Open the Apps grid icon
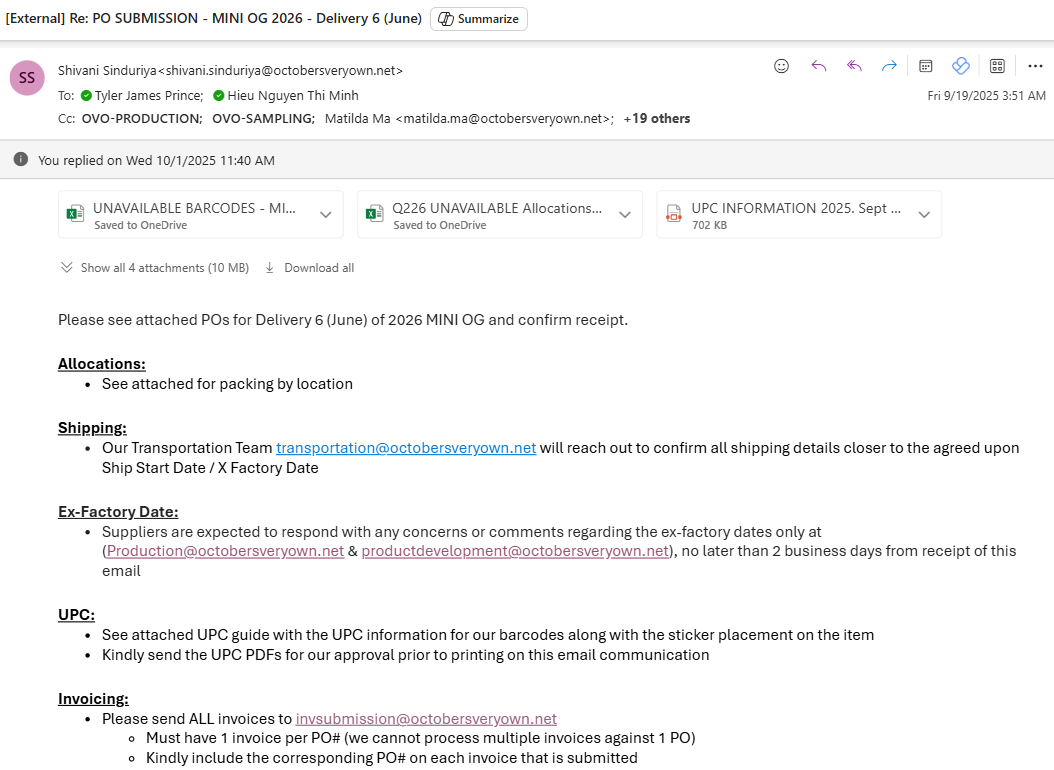Image resolution: width=1054 pixels, height=770 pixels. click(x=997, y=66)
